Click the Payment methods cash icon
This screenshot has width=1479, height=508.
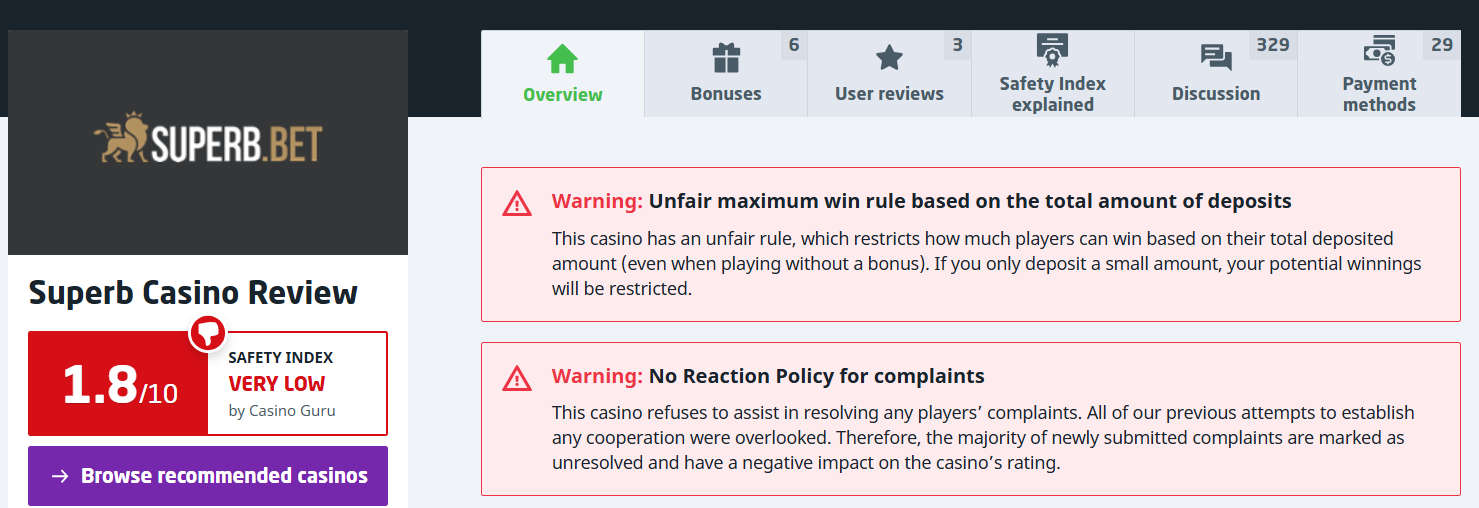point(1379,49)
